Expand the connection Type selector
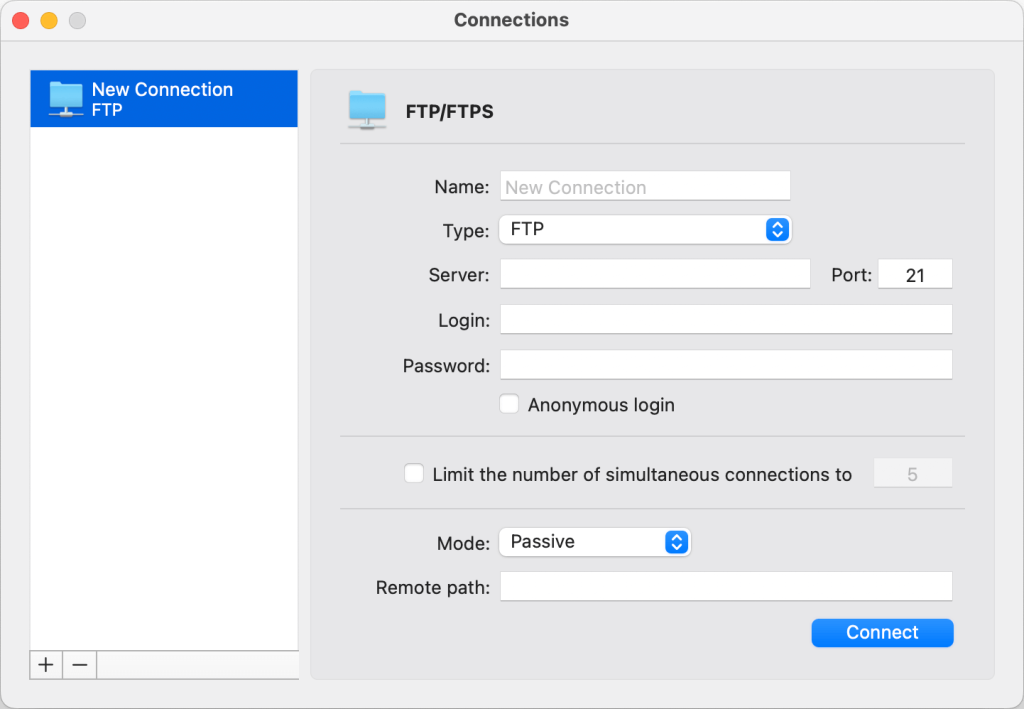 tap(645, 229)
